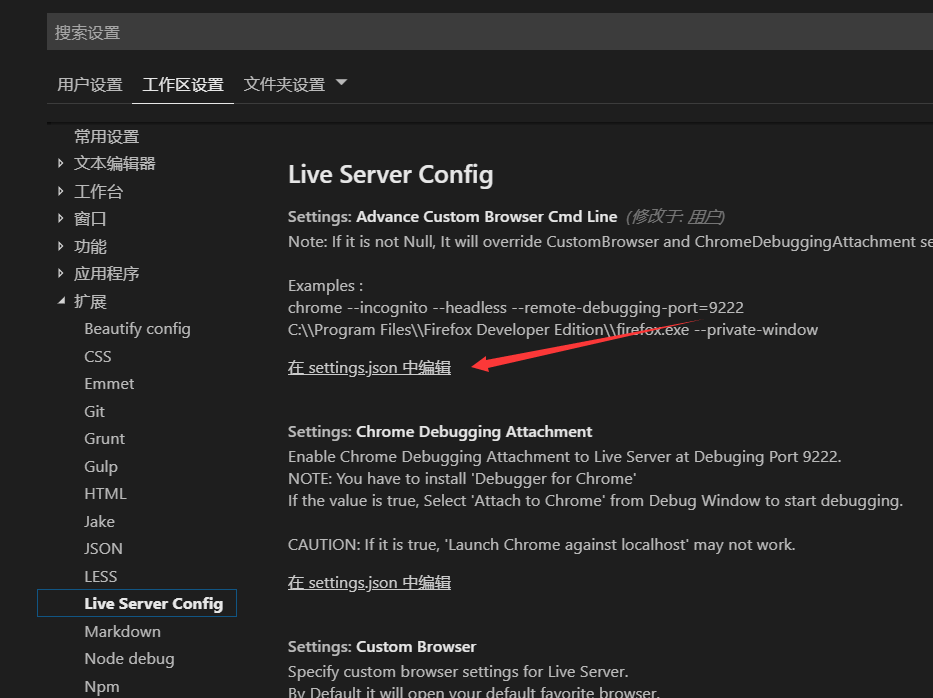
Task: Open Gulp extension settings
Action: click(101, 467)
